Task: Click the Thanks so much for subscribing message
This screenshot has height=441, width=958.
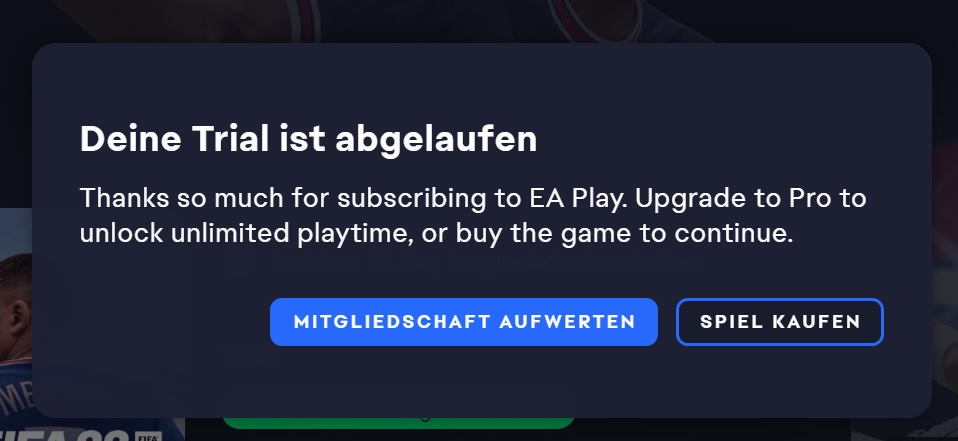Action: 473,216
